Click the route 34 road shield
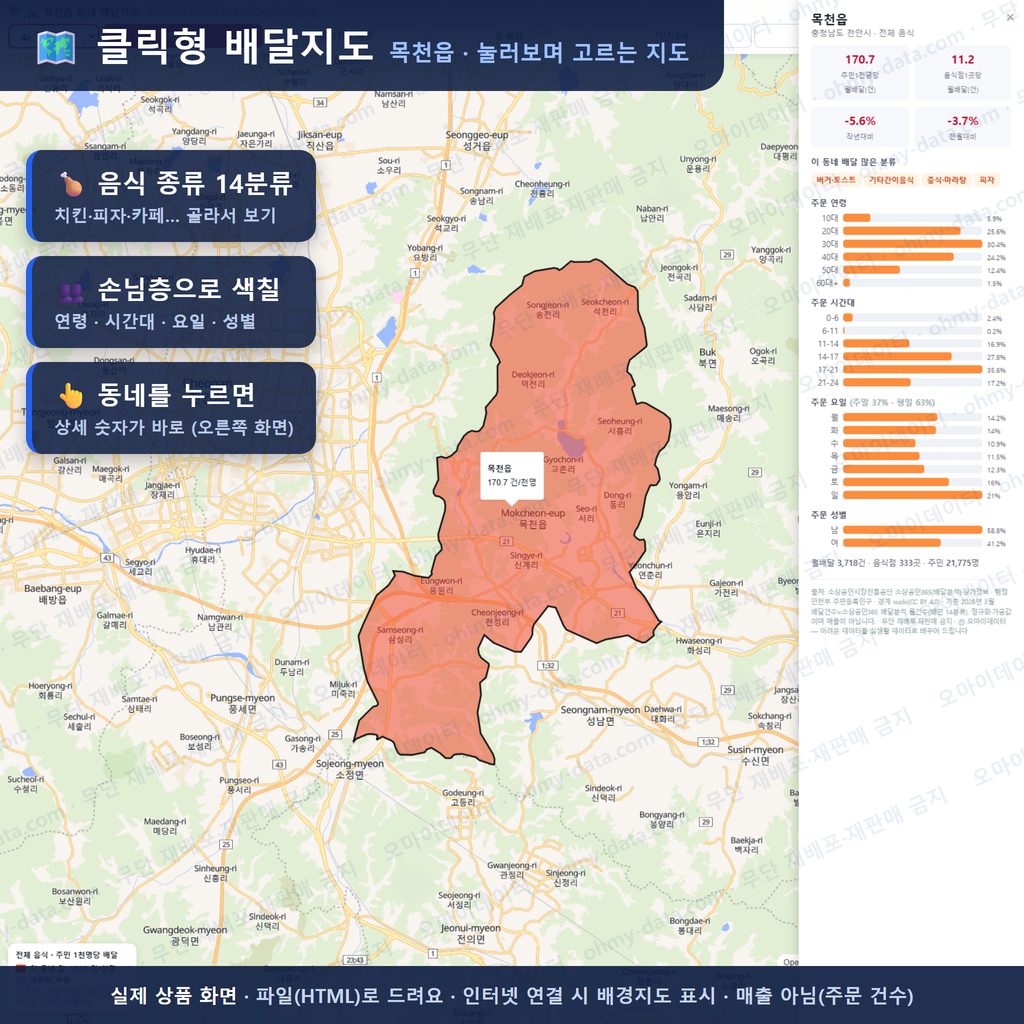1024x1024 pixels. pos(320,103)
